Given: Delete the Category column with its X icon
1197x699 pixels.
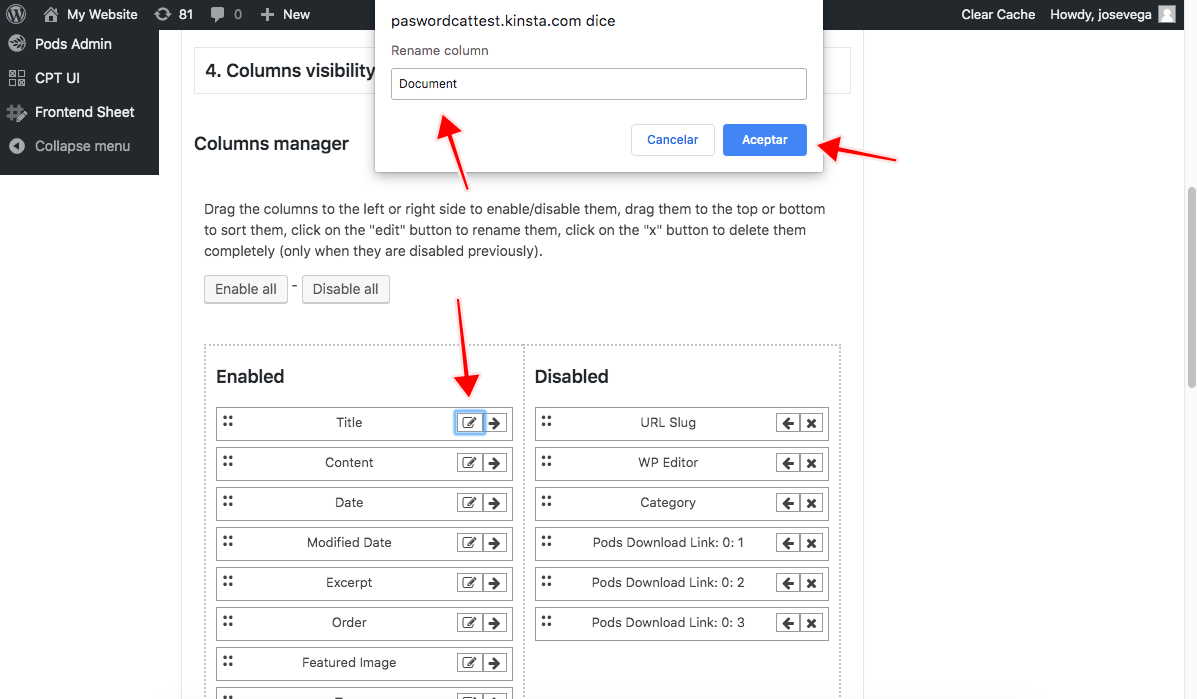Looking at the screenshot, I should pyautogui.click(x=810, y=502).
